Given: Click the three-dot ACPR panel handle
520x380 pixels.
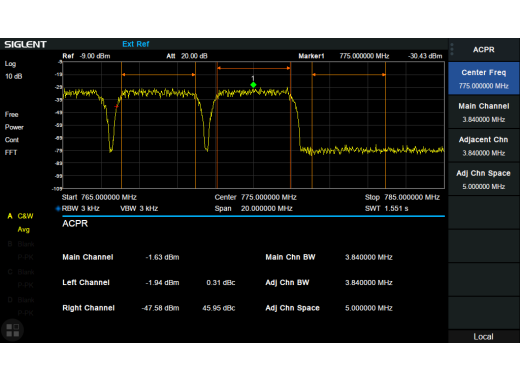Looking at the screenshot, I should (x=452, y=49).
